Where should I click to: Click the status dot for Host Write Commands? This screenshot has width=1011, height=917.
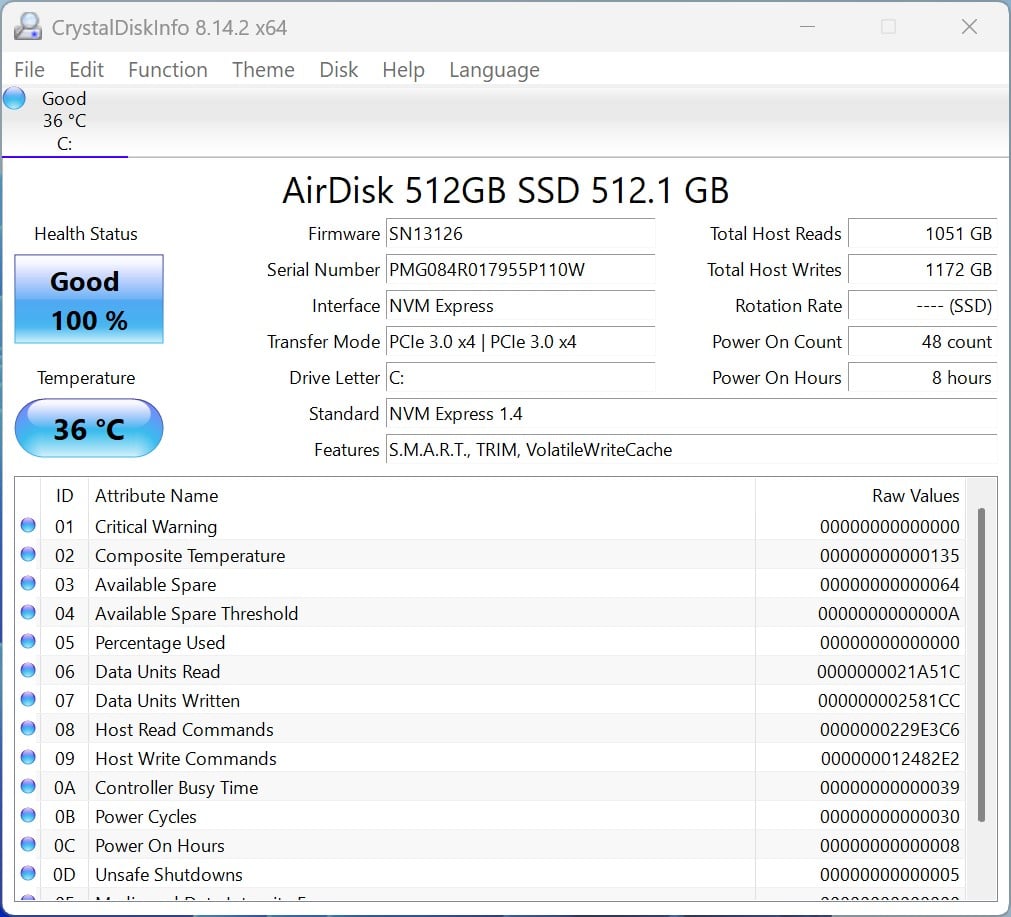(x=28, y=757)
